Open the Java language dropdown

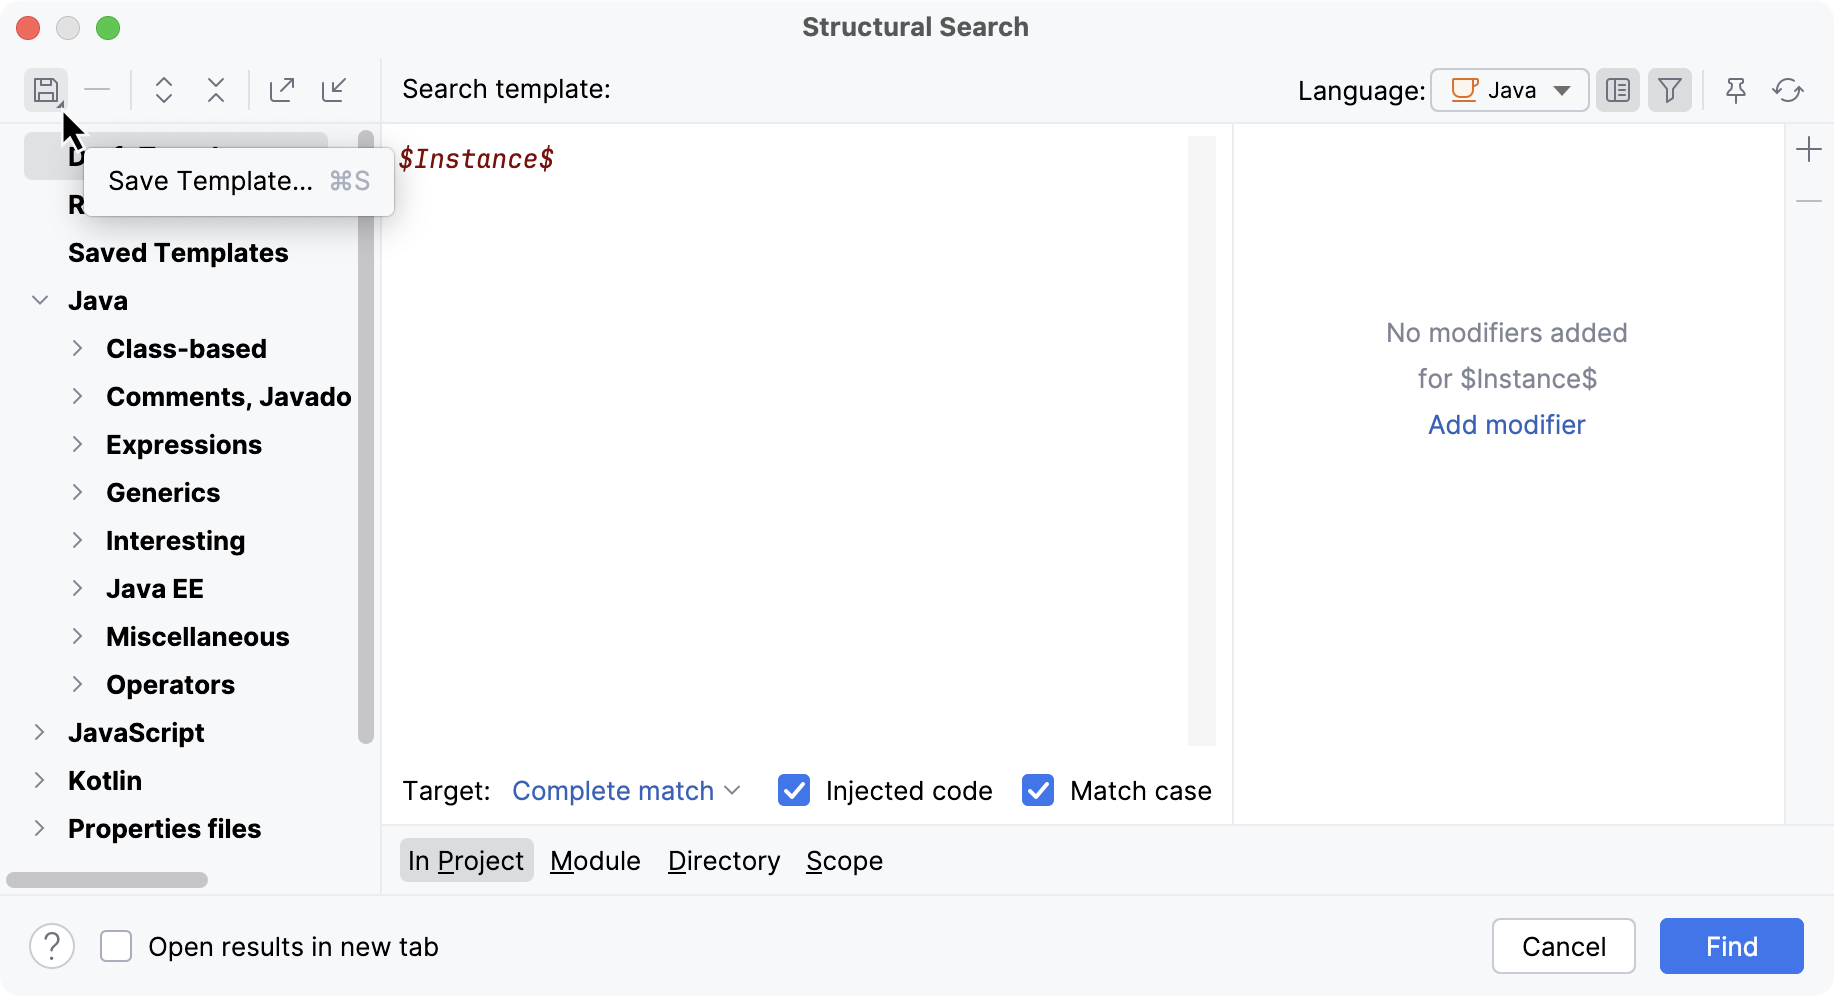(x=1509, y=90)
